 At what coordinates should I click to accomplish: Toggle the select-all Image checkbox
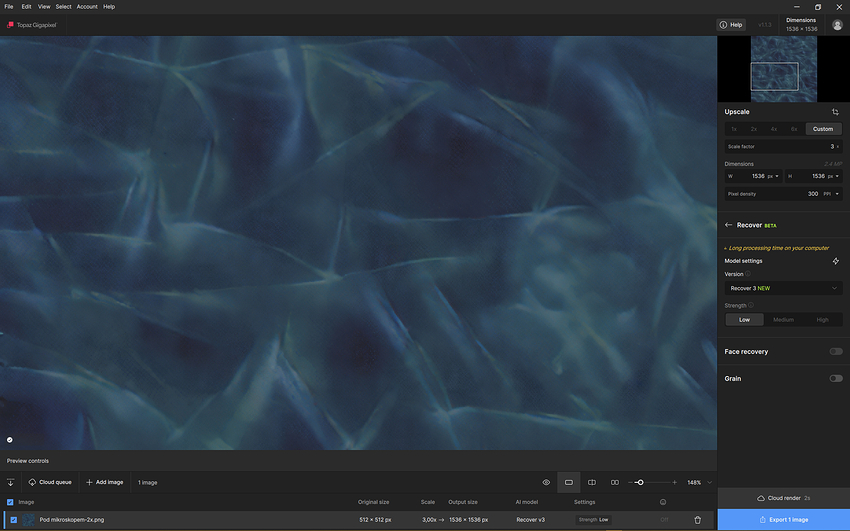coord(10,502)
